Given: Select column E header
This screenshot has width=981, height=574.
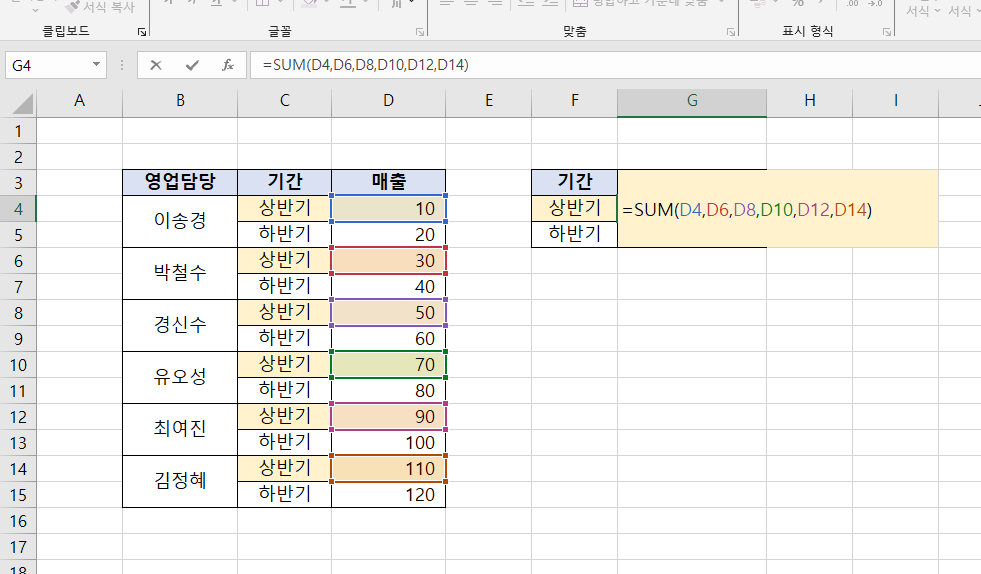Looking at the screenshot, I should (x=489, y=101).
